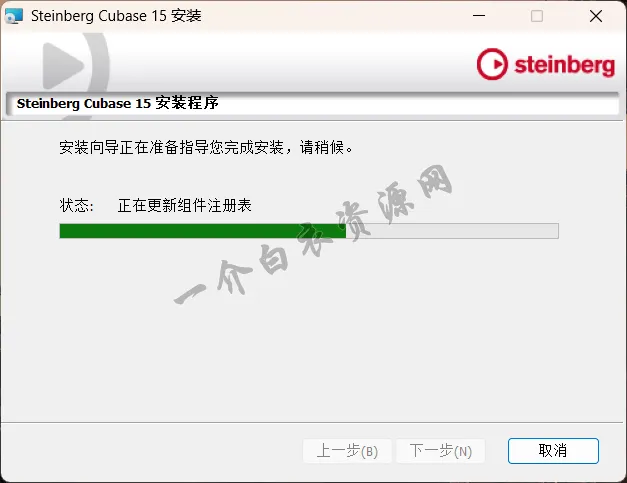Image resolution: width=627 pixels, height=483 pixels.
Task: Click the gray play-arrow graphic in the banner
Action: (63, 66)
